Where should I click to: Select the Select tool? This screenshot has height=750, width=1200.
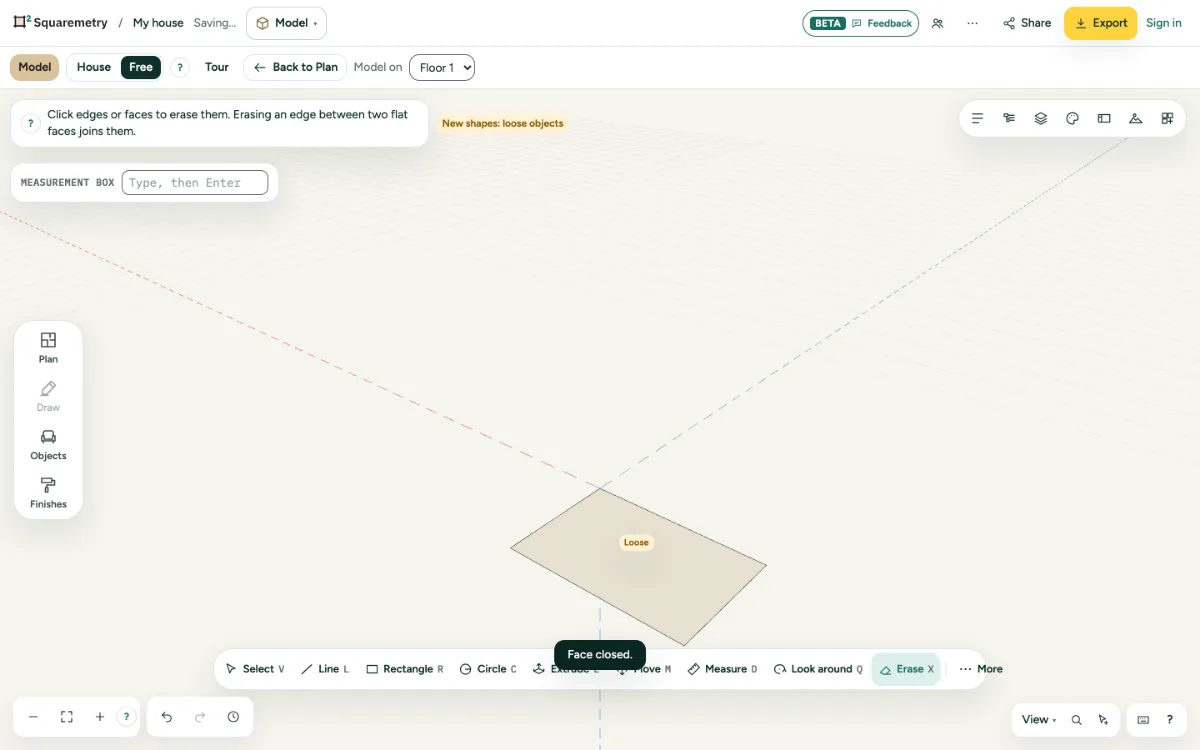(255, 669)
